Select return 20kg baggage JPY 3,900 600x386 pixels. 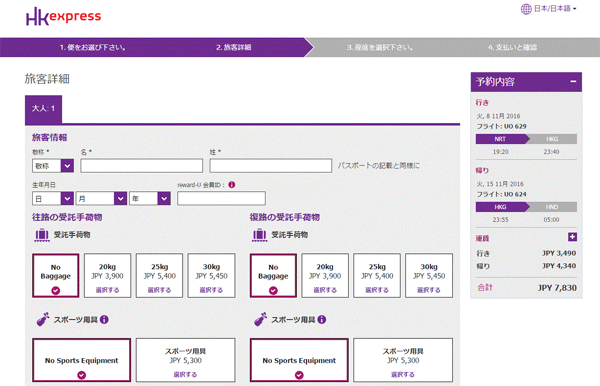325,275
